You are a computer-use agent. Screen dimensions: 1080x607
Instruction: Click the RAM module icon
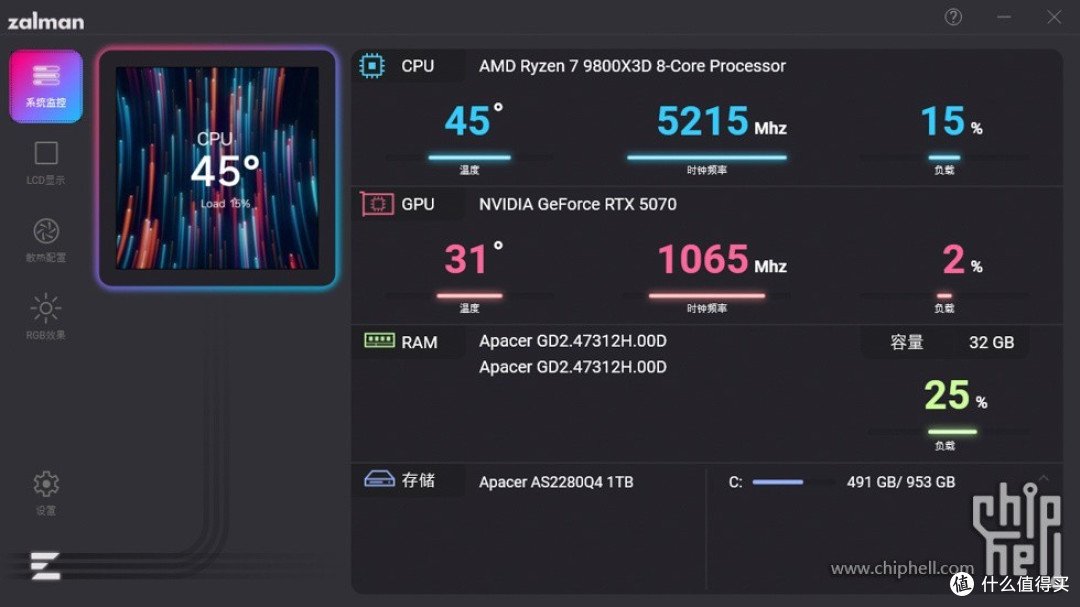380,340
